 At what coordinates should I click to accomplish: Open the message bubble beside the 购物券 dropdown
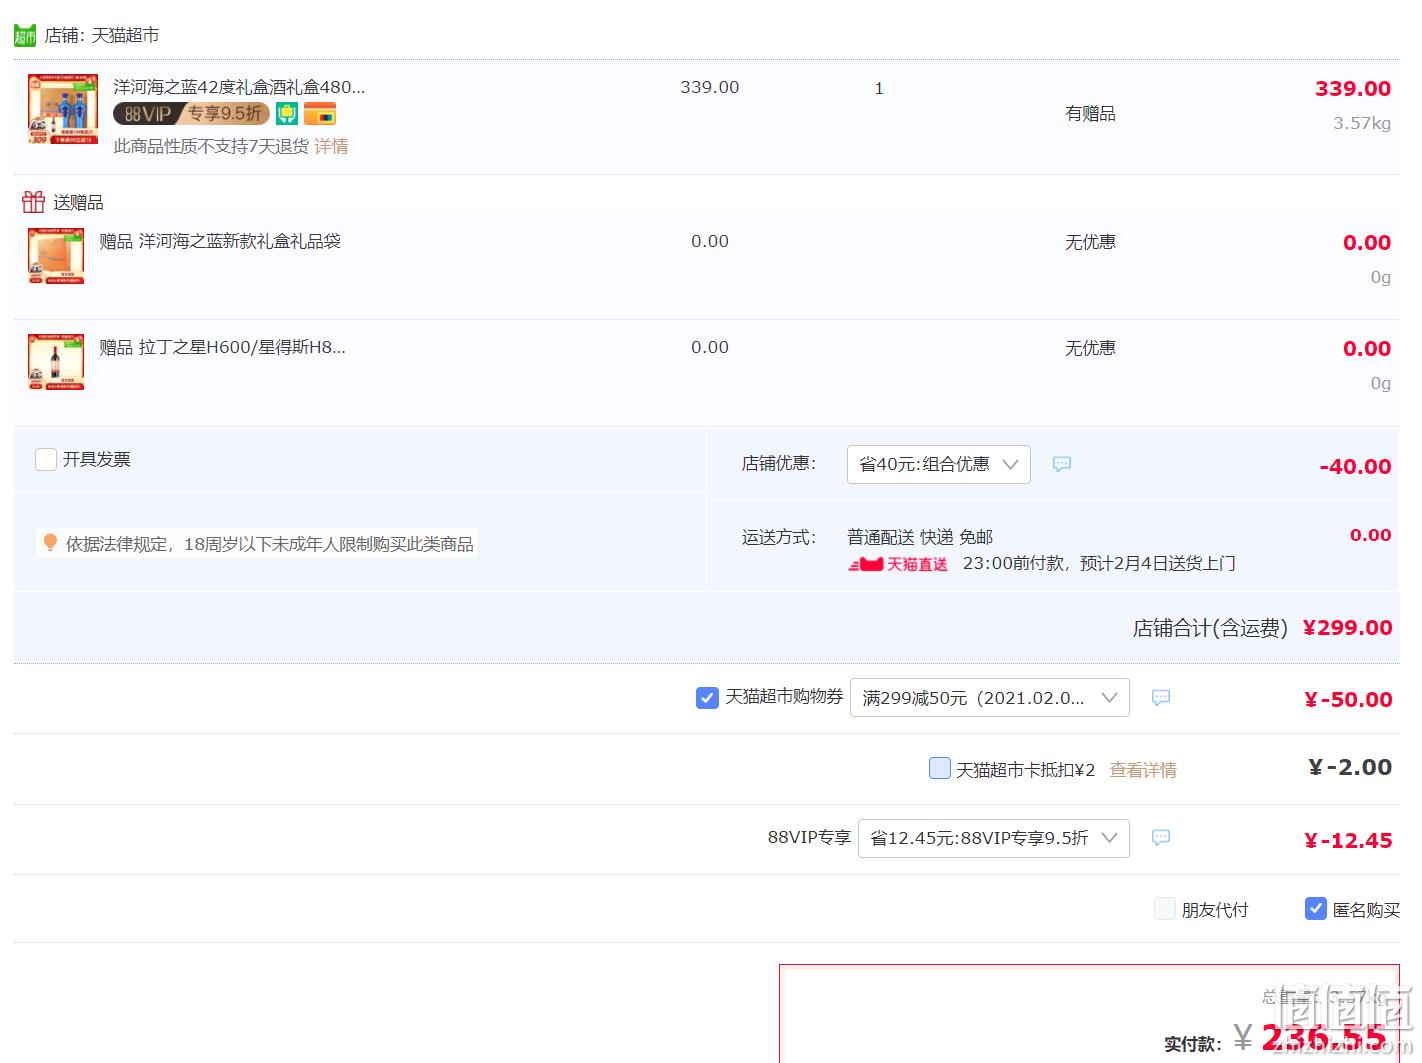click(1161, 698)
